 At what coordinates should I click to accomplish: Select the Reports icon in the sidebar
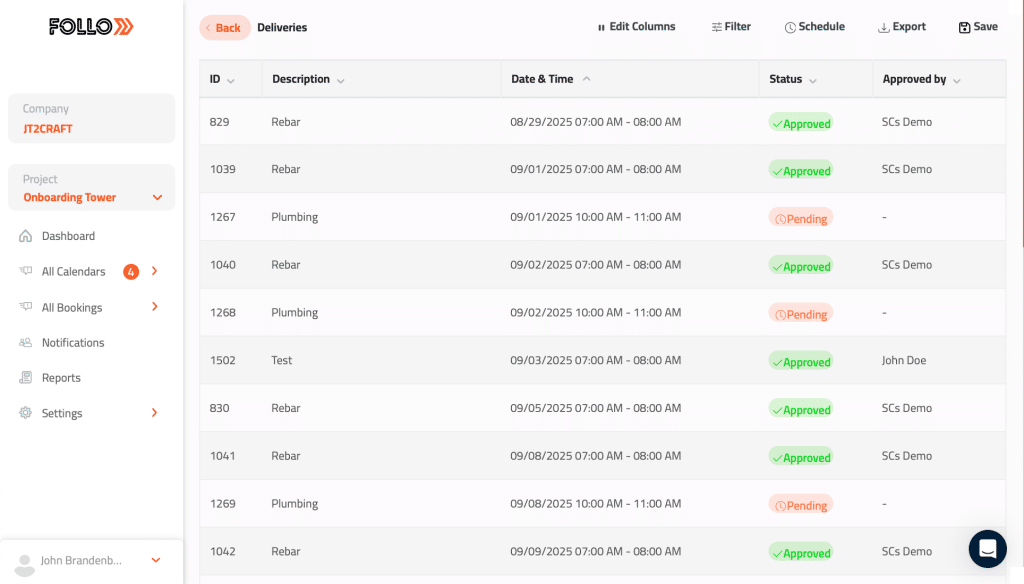pos(23,377)
